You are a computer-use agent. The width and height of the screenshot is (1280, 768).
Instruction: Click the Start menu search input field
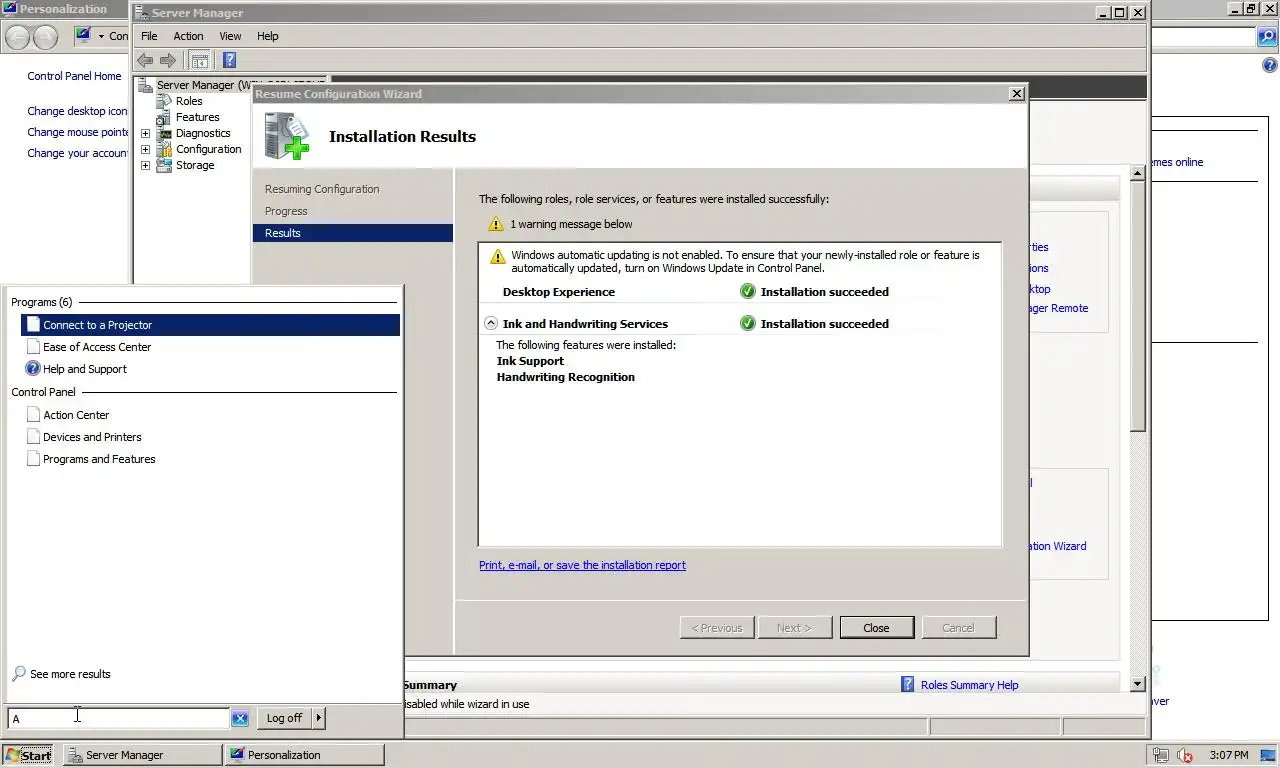click(118, 718)
